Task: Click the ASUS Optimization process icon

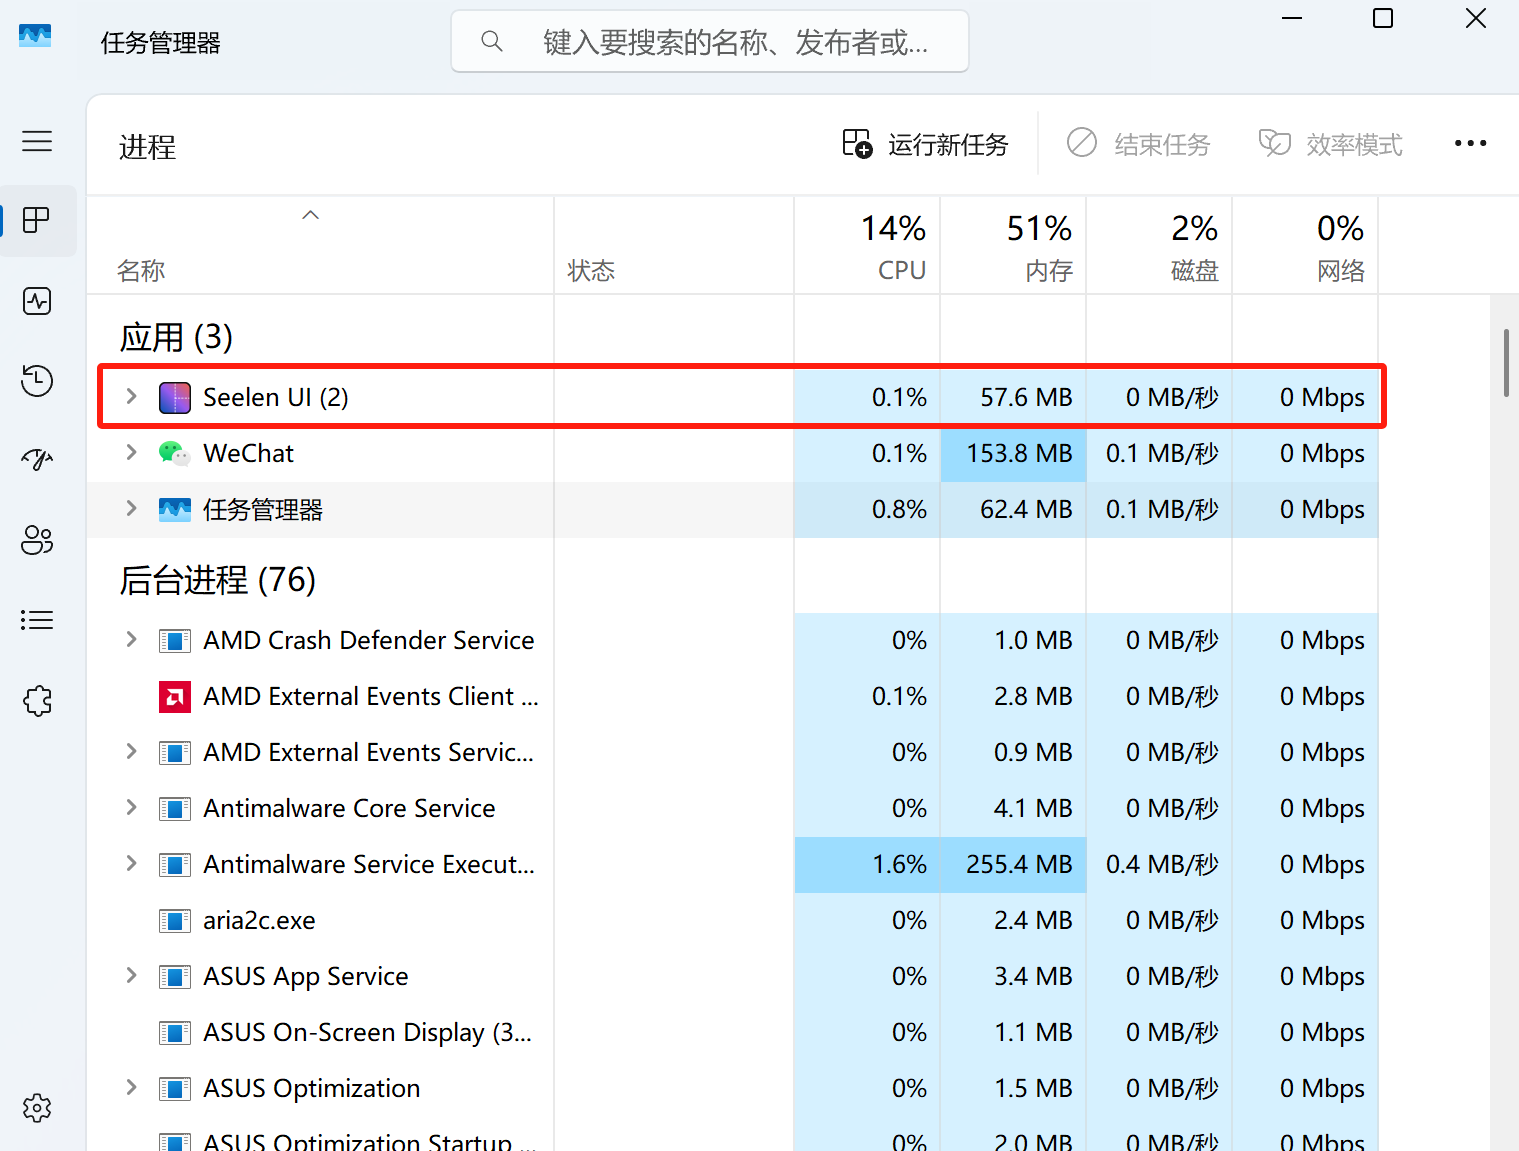Action: pos(175,1088)
